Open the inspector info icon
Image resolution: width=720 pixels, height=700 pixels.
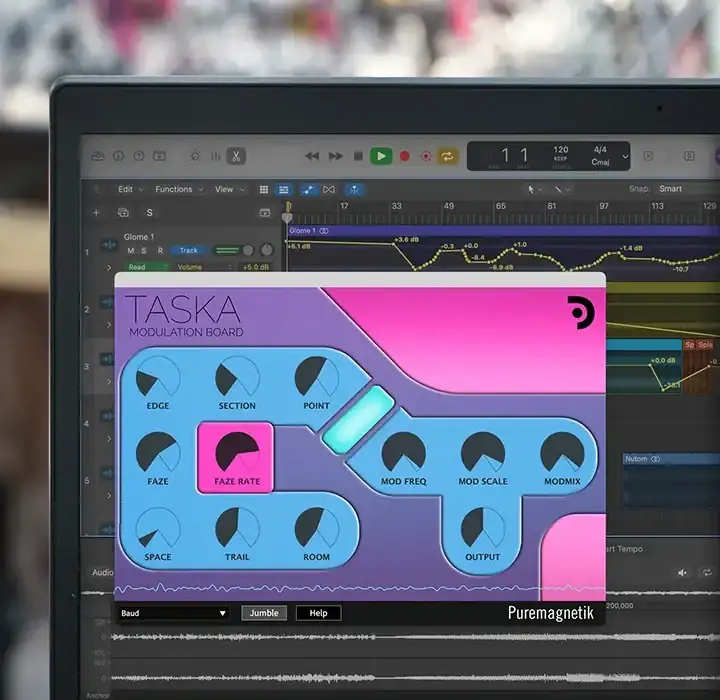pyautogui.click(x=118, y=156)
